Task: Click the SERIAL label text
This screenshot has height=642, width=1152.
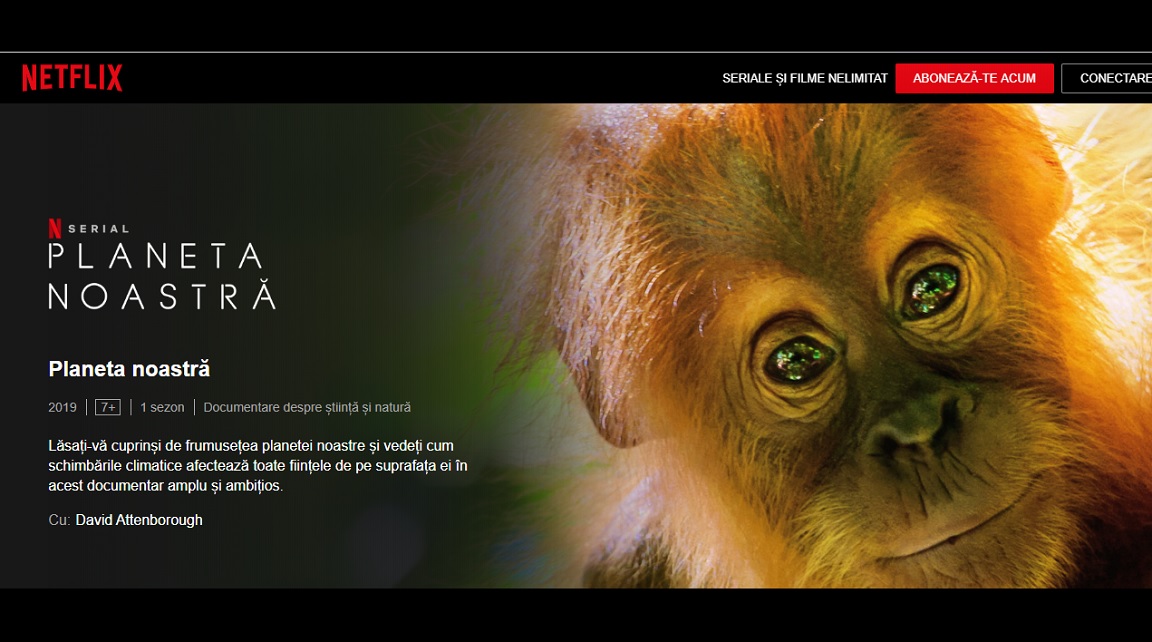Action: tap(98, 228)
